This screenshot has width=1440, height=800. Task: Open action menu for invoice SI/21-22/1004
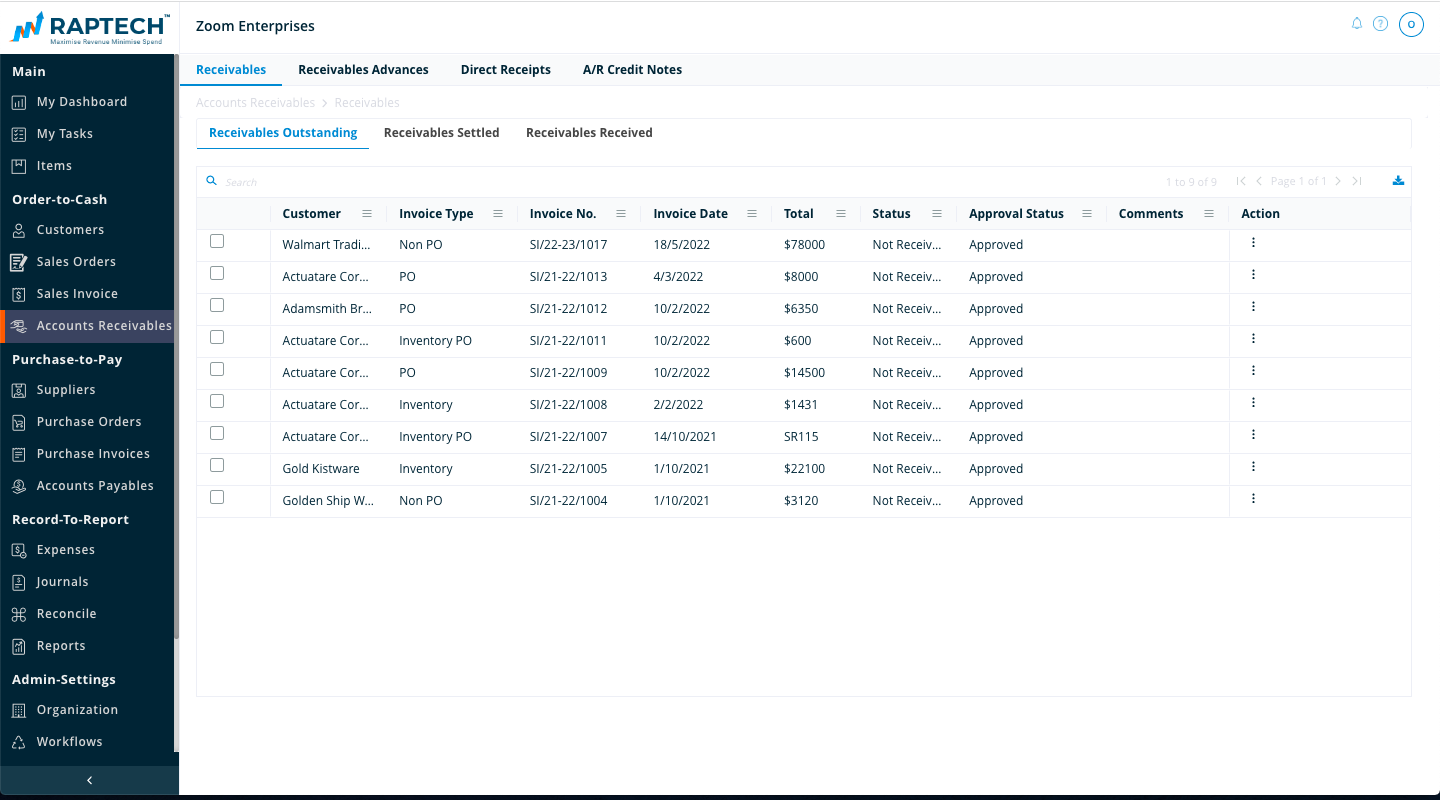(x=1253, y=499)
